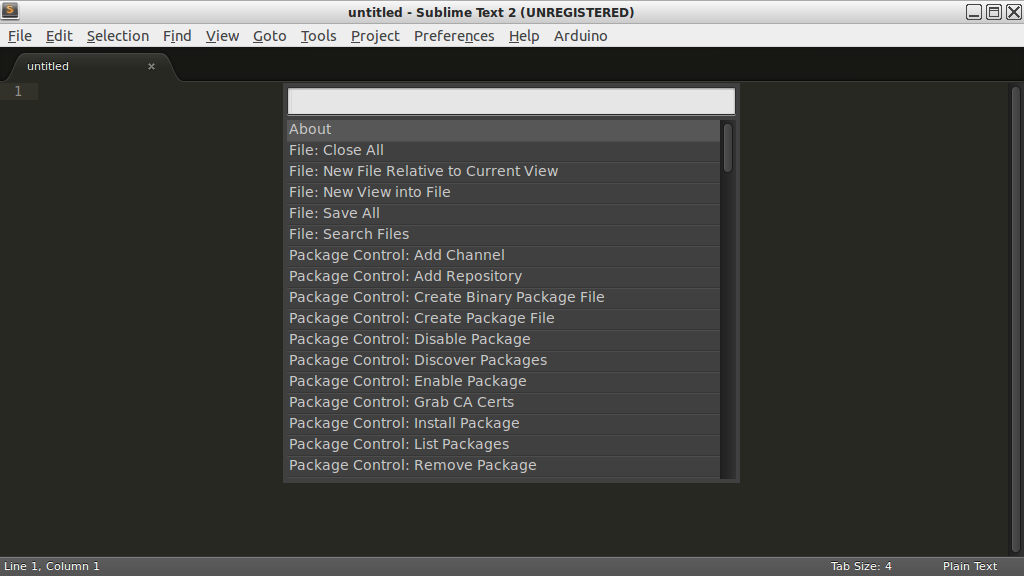Choose Package Control: Create Binary Package File
Screen dimensions: 1024x576
click(504, 297)
